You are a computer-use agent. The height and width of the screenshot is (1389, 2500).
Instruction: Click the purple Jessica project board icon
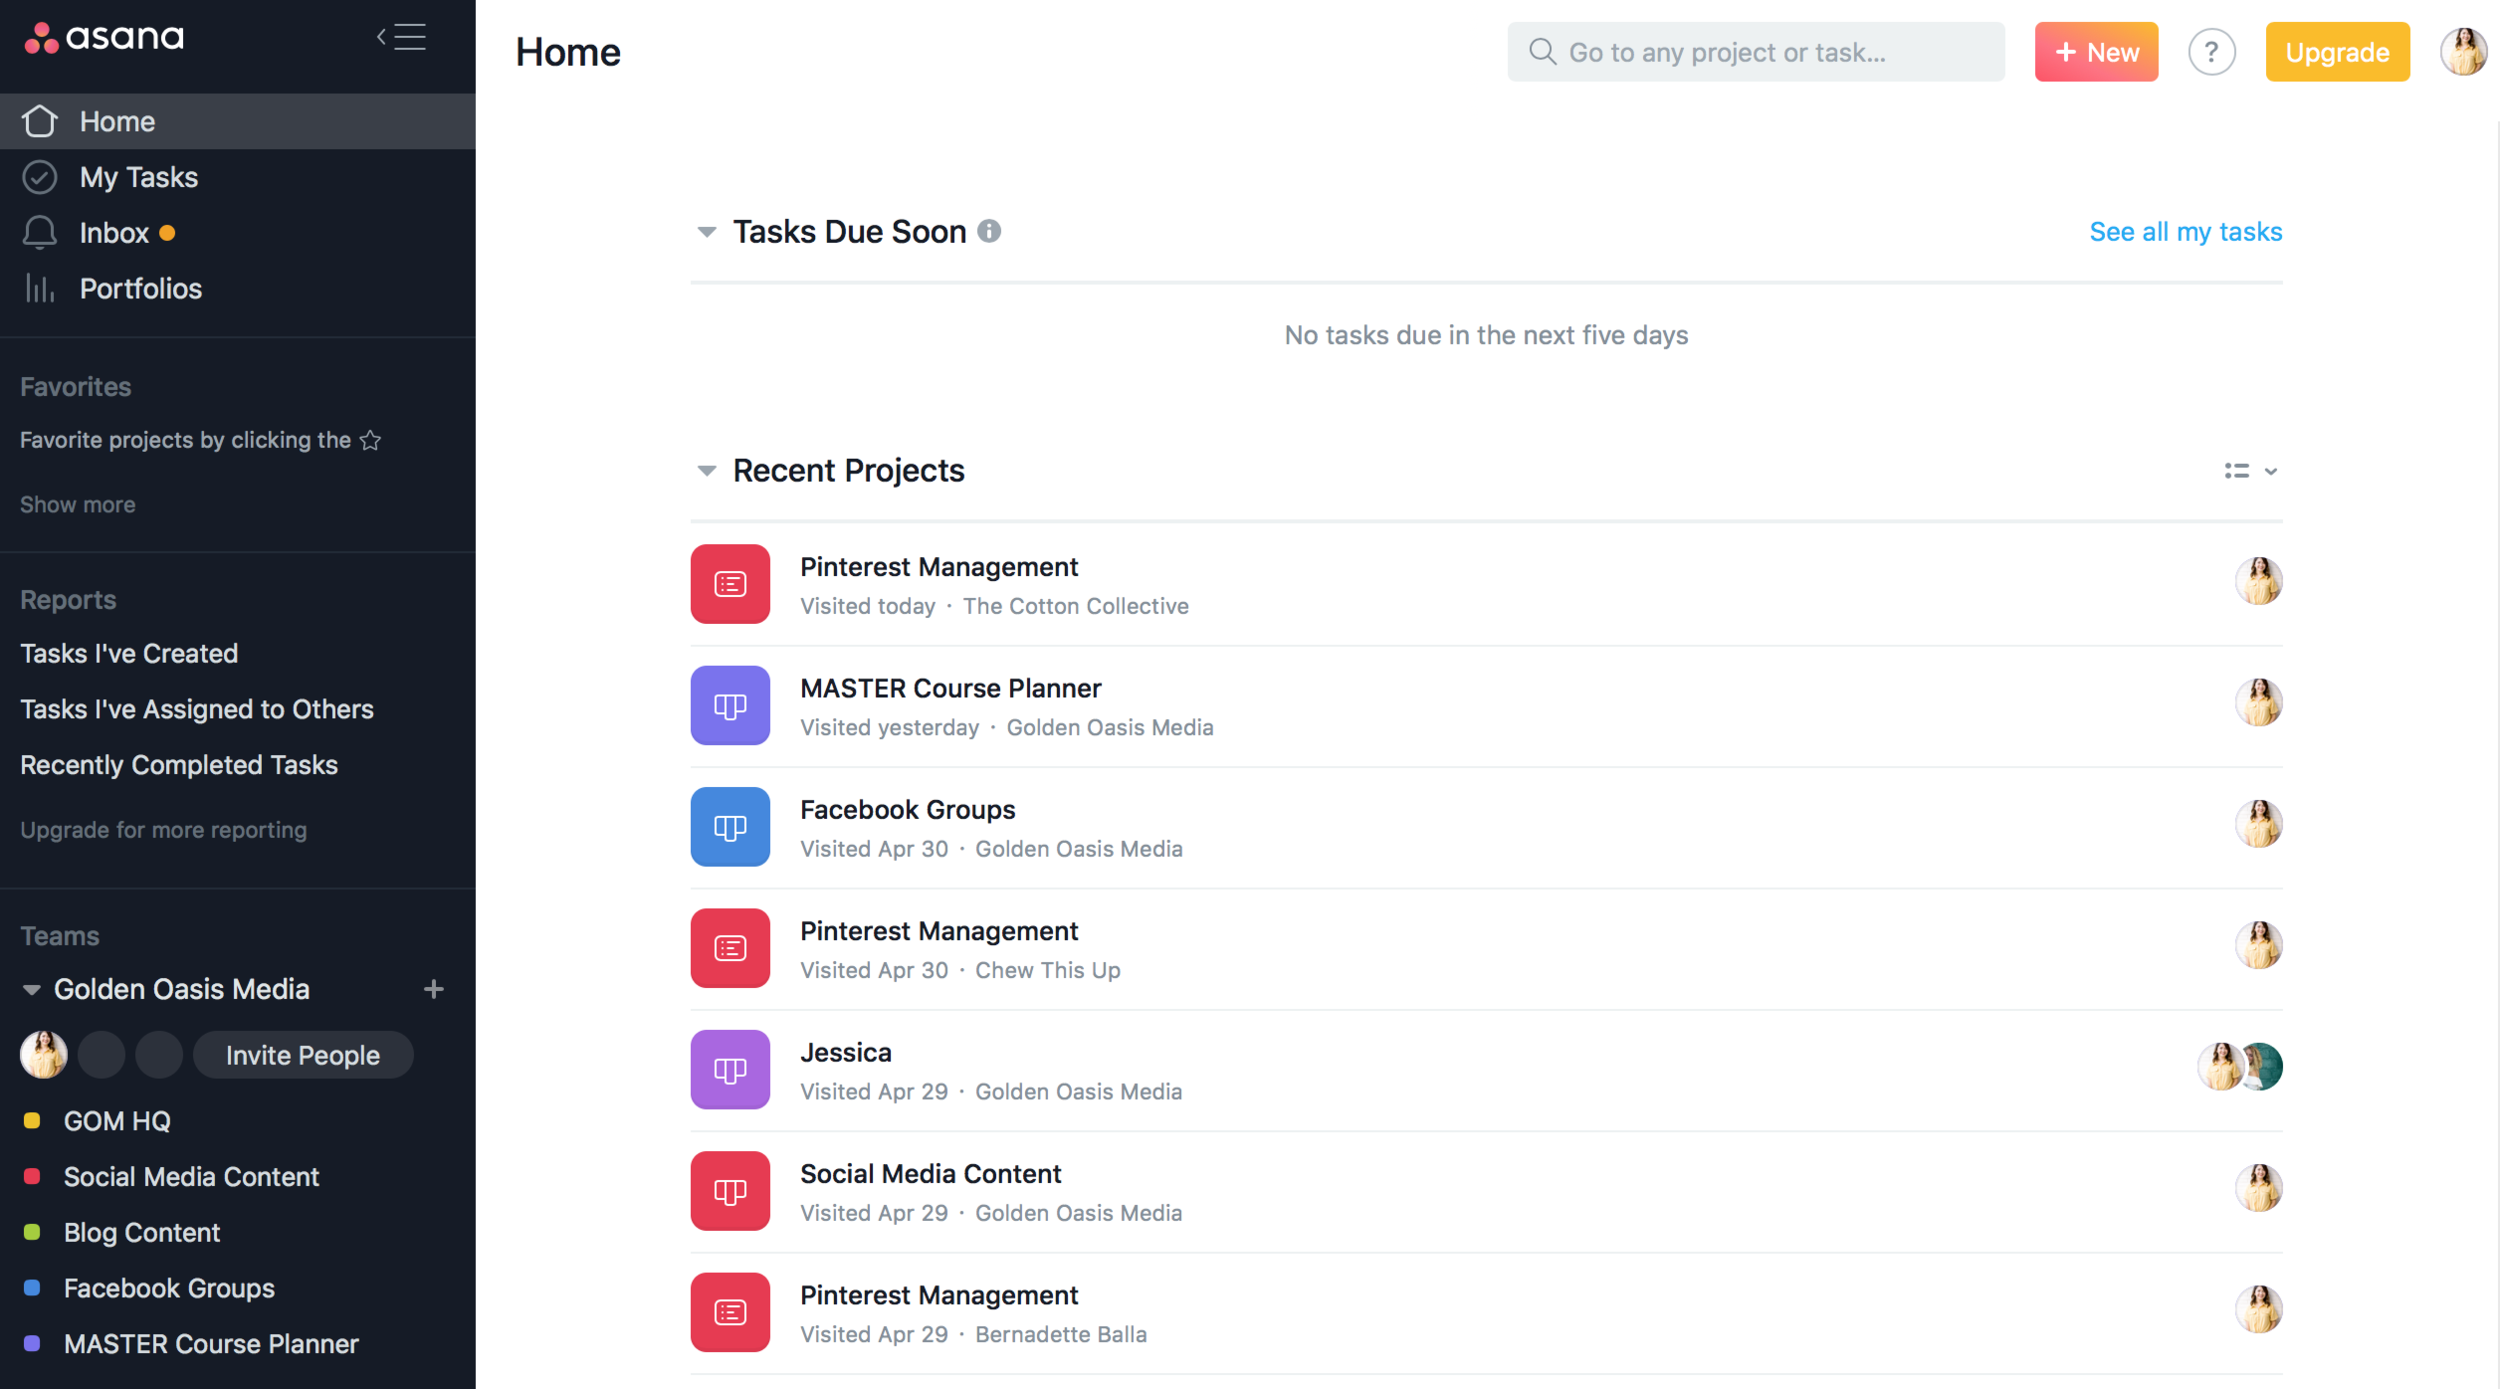coord(730,1069)
